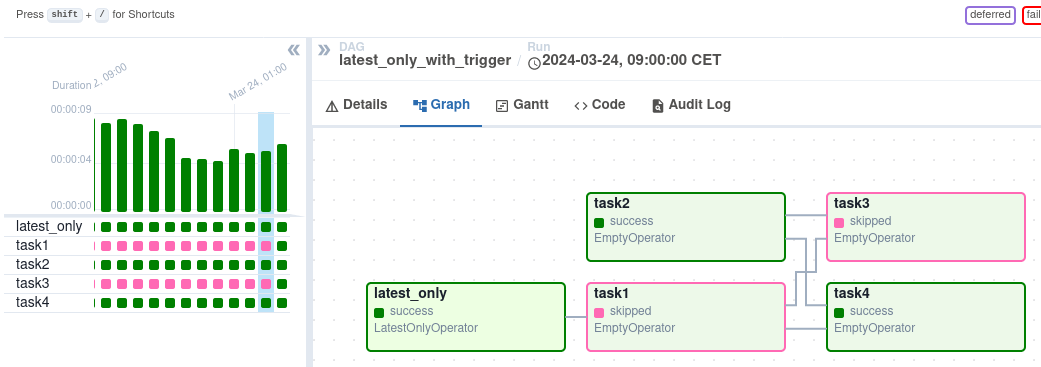This screenshot has height=367, width=1041.
Task: Click the clock icon beside the run date
Action: 534,63
